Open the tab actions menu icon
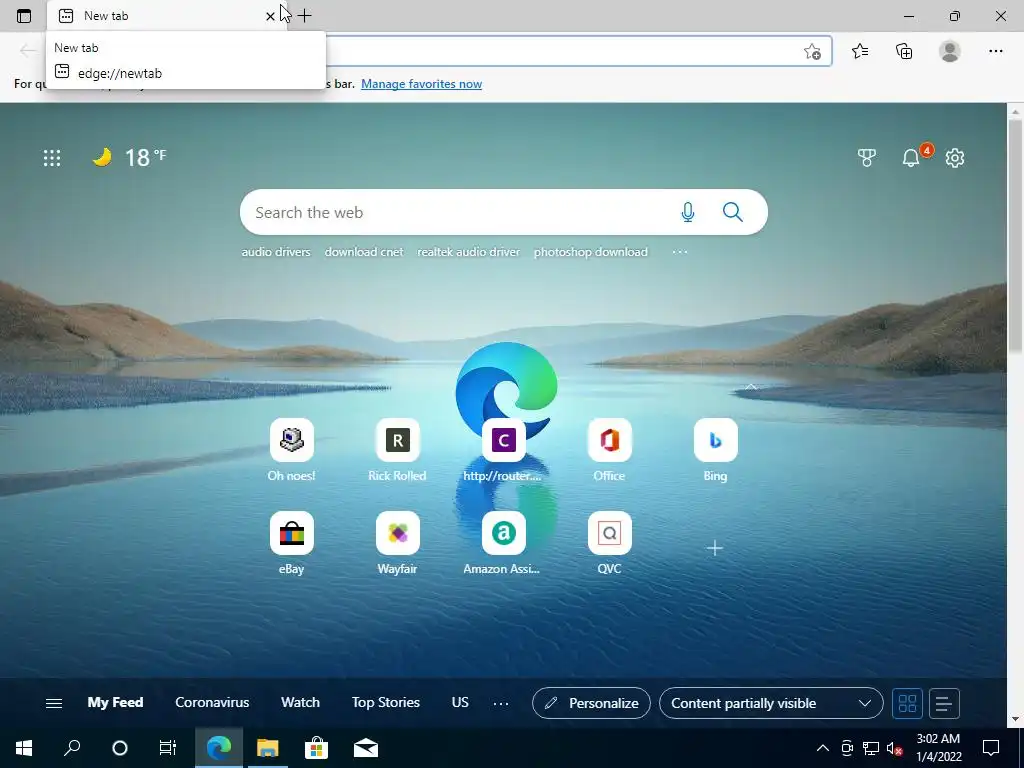The width and height of the screenshot is (1024, 768). coord(24,16)
